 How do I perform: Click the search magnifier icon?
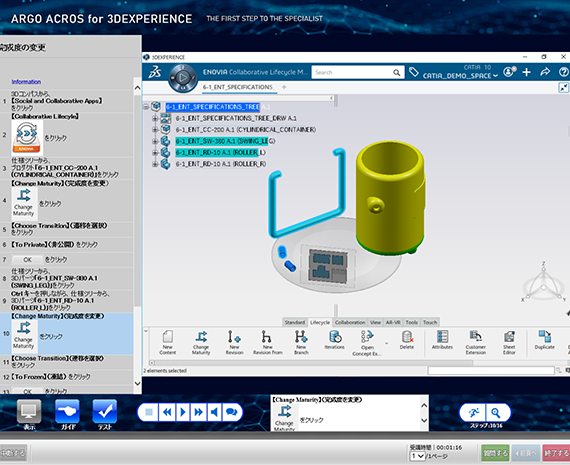click(397, 73)
